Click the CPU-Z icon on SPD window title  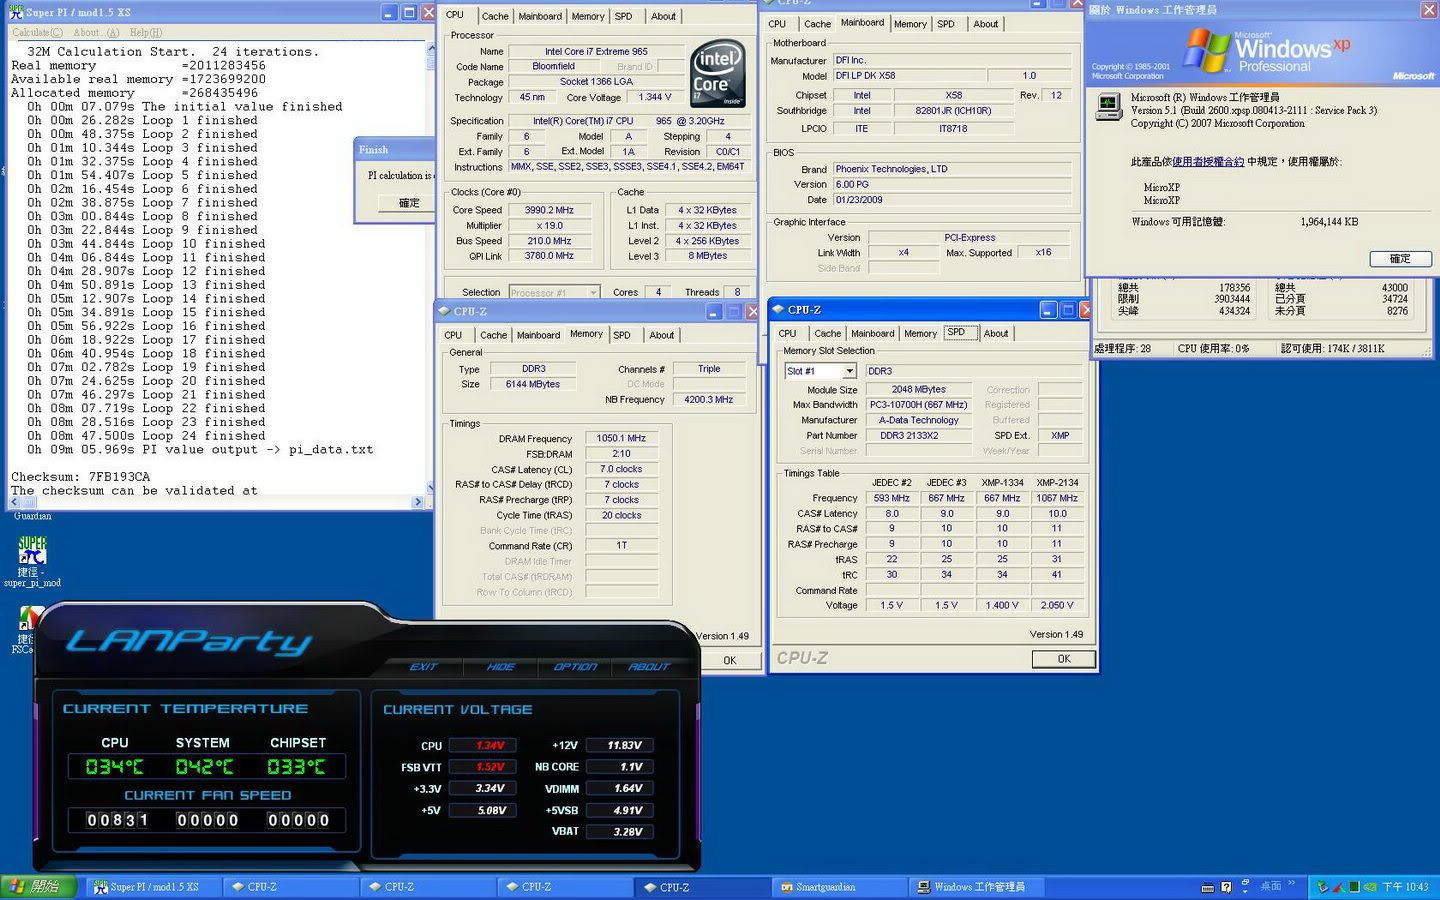coord(778,310)
